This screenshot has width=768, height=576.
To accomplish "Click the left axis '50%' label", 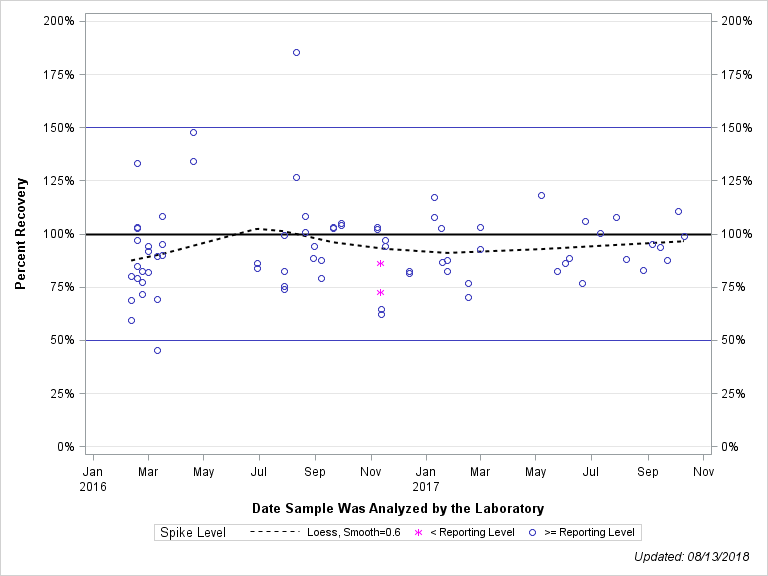I will pyautogui.click(x=62, y=340).
